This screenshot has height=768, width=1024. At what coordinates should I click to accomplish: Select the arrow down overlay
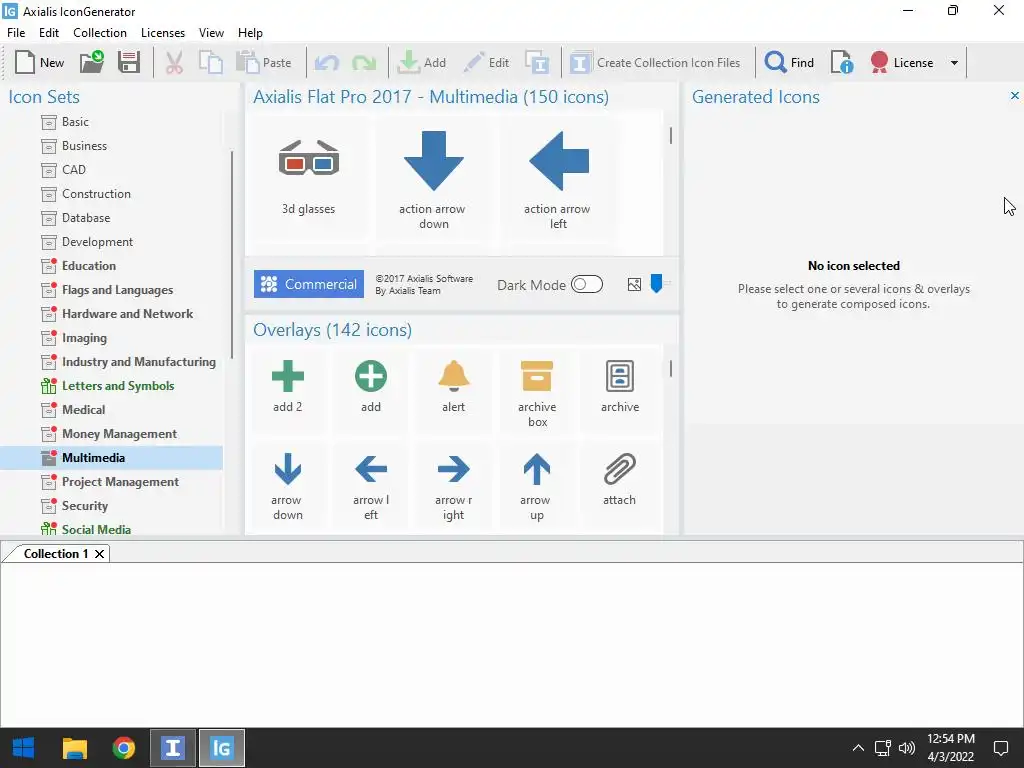tap(287, 487)
